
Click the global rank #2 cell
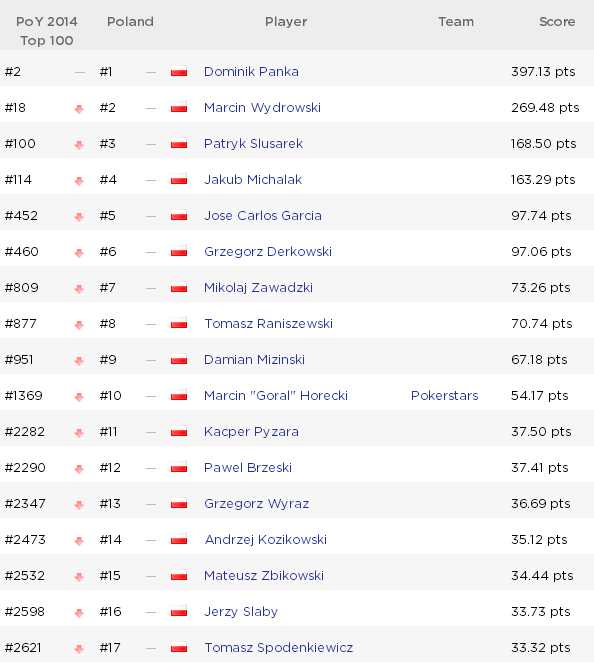click(13, 71)
